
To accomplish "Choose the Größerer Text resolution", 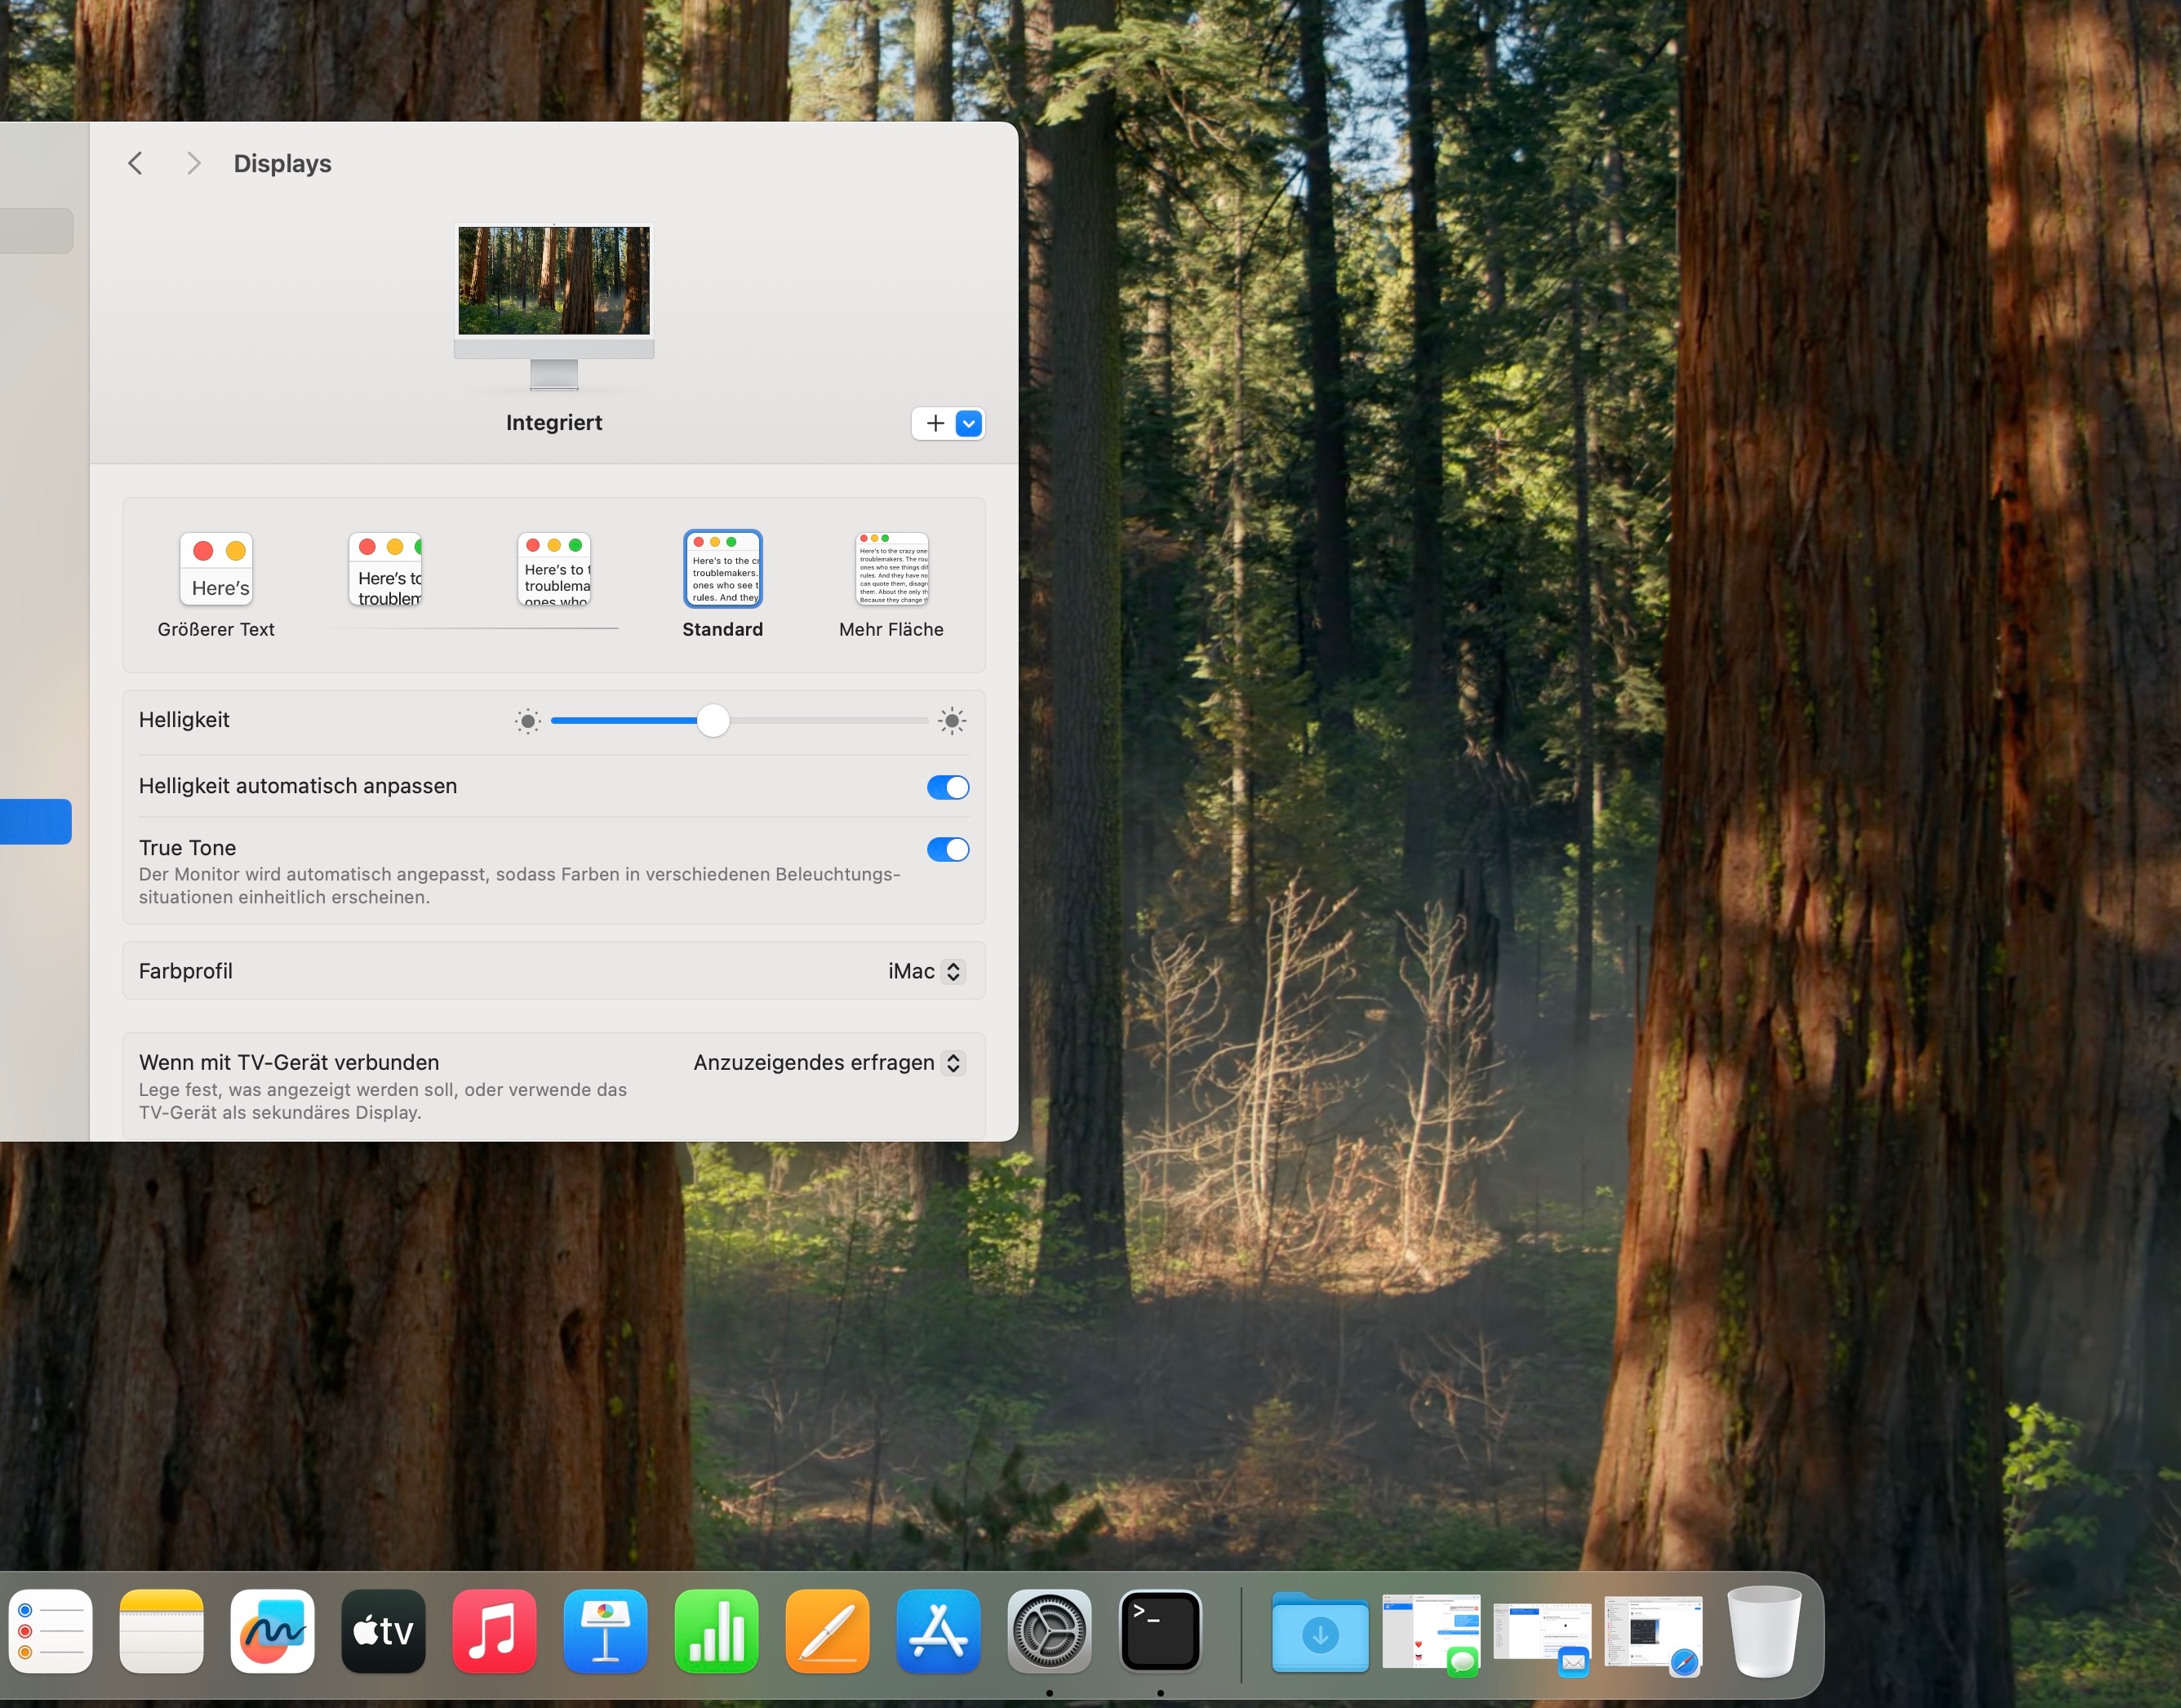I will [216, 569].
